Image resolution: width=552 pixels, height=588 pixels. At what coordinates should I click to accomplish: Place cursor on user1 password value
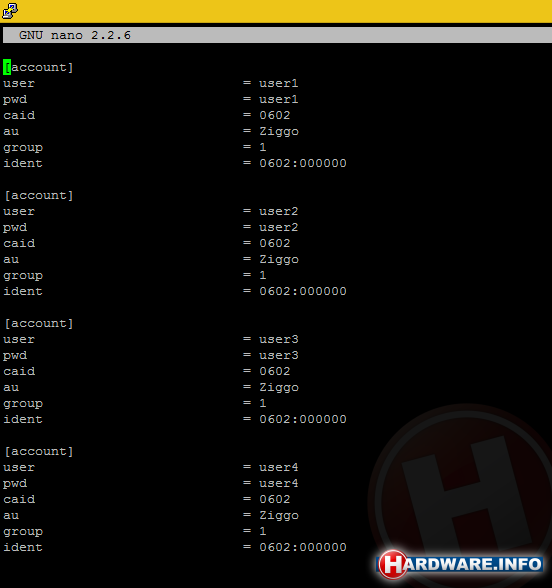(279, 99)
